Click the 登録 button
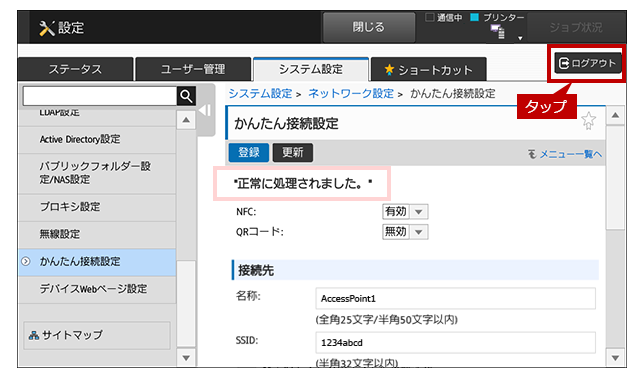The image size is (640, 376). (249, 152)
